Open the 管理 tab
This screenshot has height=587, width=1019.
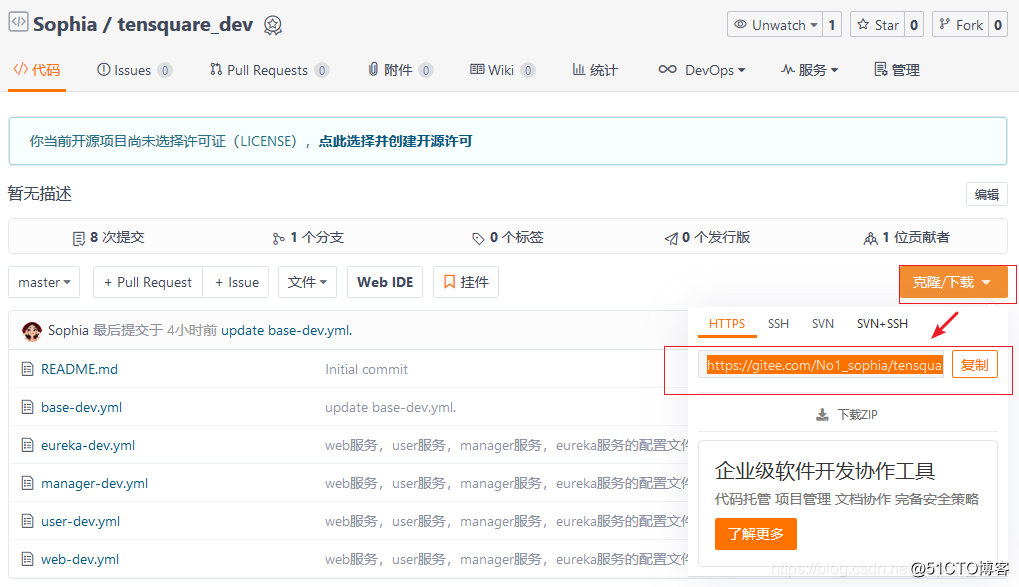click(897, 70)
